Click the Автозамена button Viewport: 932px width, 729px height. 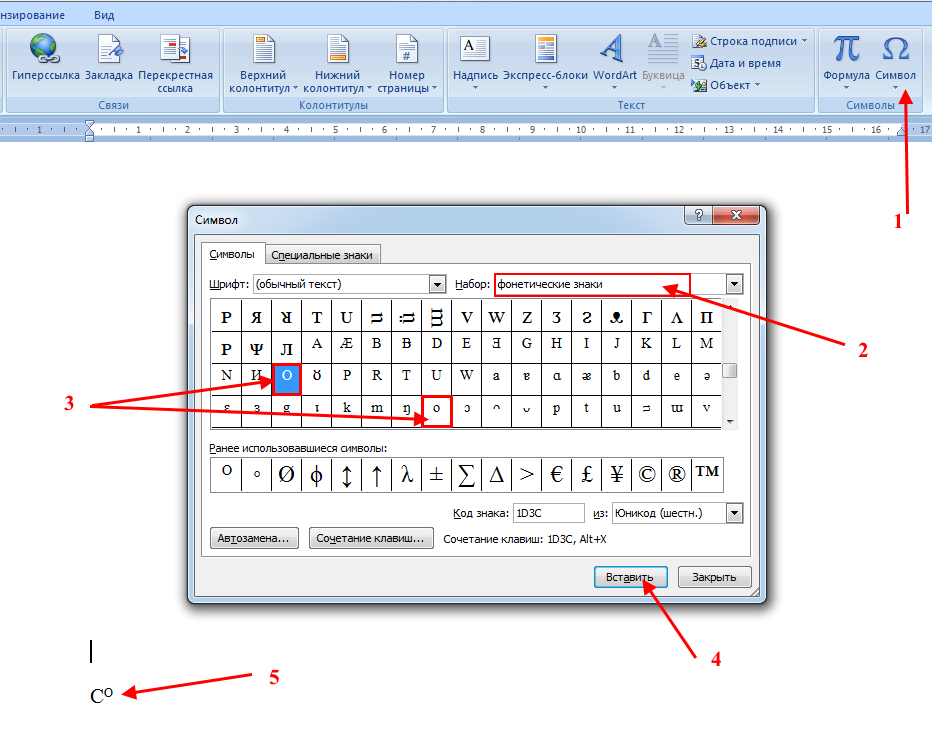click(254, 538)
